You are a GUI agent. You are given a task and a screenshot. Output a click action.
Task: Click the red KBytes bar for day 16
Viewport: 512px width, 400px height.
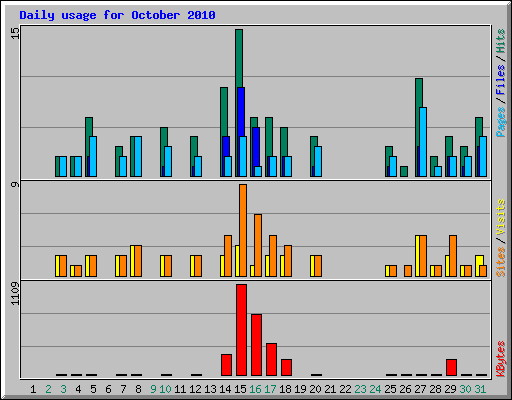click(x=256, y=345)
